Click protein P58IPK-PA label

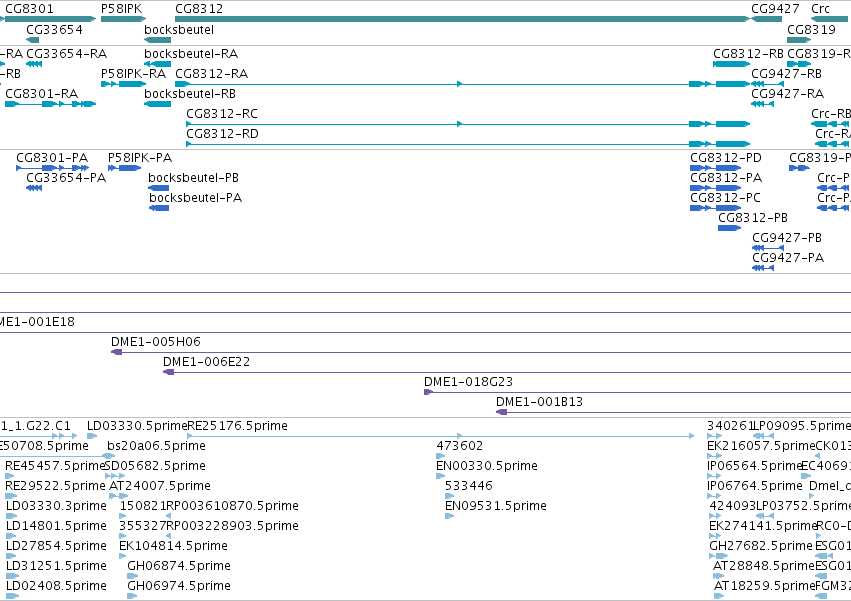(140, 158)
